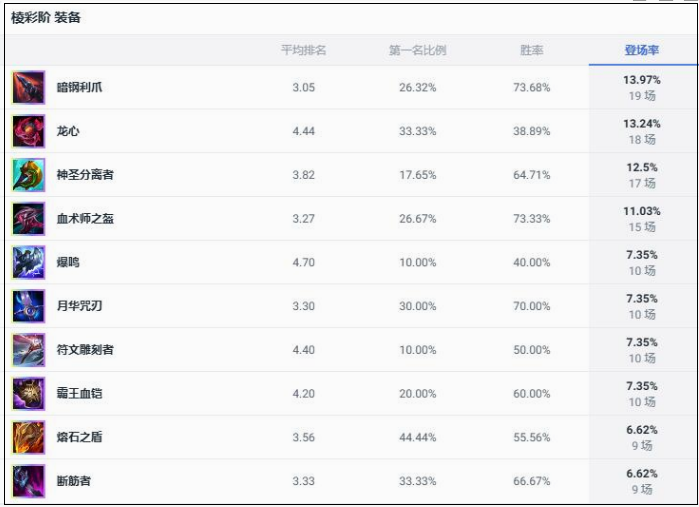Open the 暗钢利爪 name link
This screenshot has width=699, height=507.
(x=79, y=87)
